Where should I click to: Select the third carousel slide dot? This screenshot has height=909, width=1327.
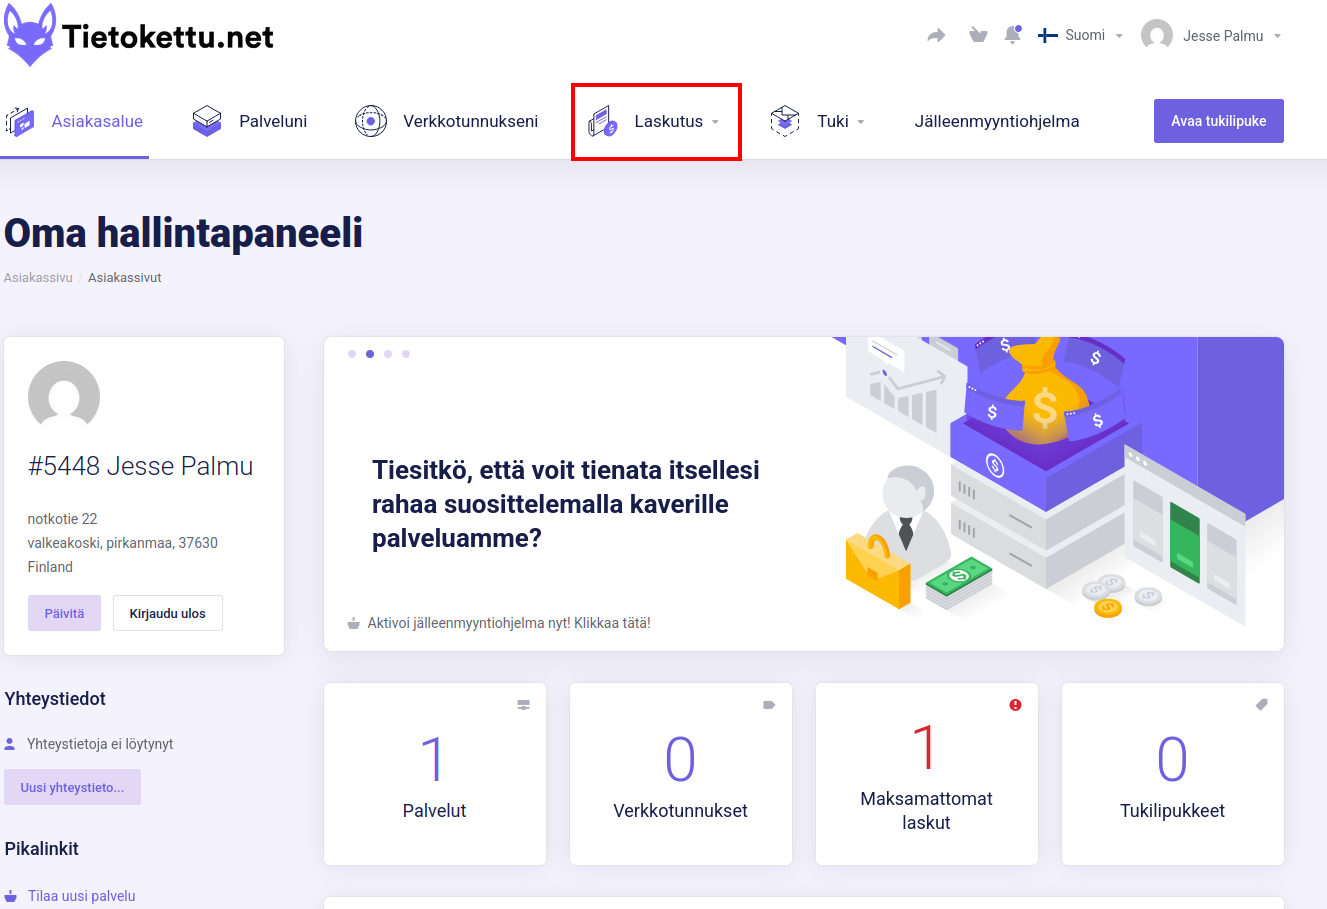[388, 354]
